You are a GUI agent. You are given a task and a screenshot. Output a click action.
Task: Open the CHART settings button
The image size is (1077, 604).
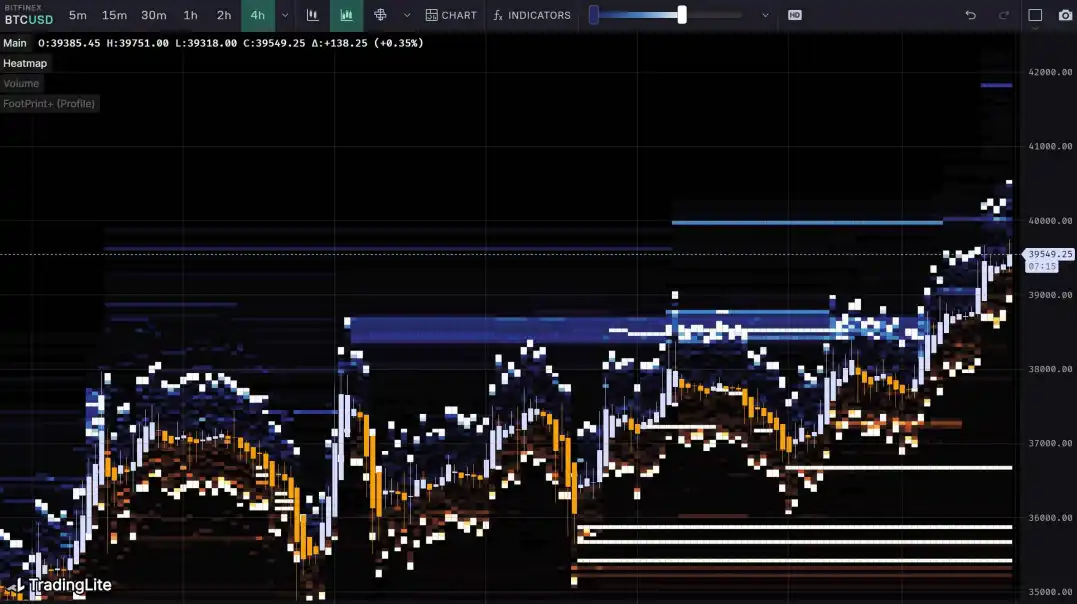(x=451, y=15)
